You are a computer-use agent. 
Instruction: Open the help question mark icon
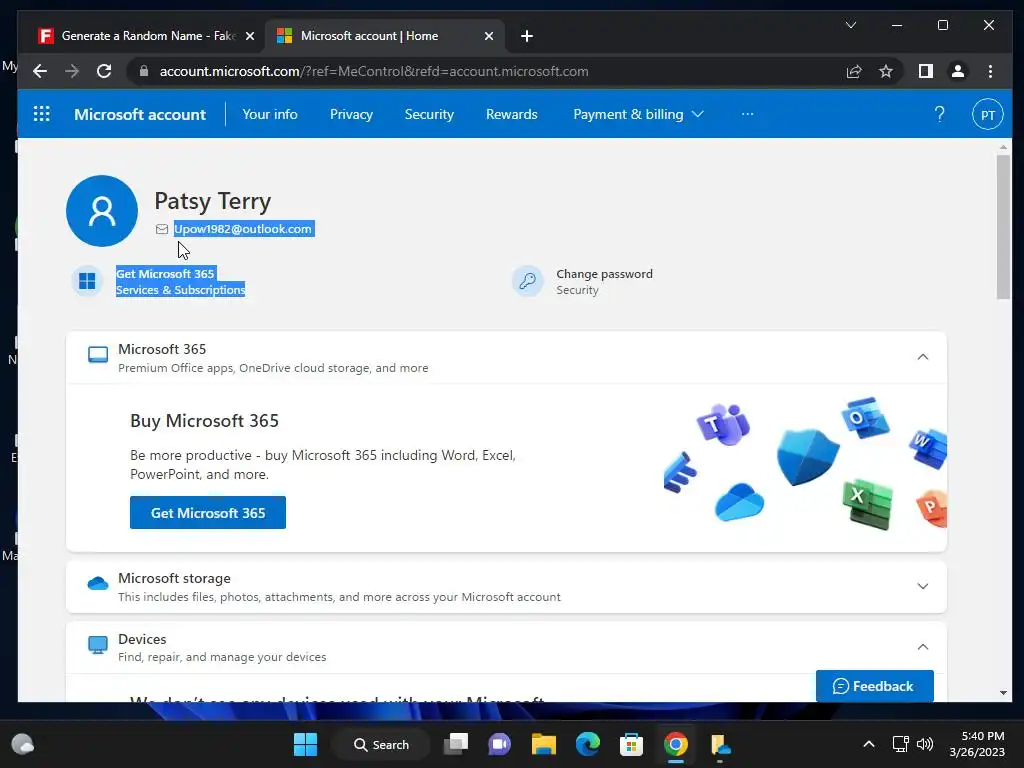pyautogui.click(x=939, y=114)
